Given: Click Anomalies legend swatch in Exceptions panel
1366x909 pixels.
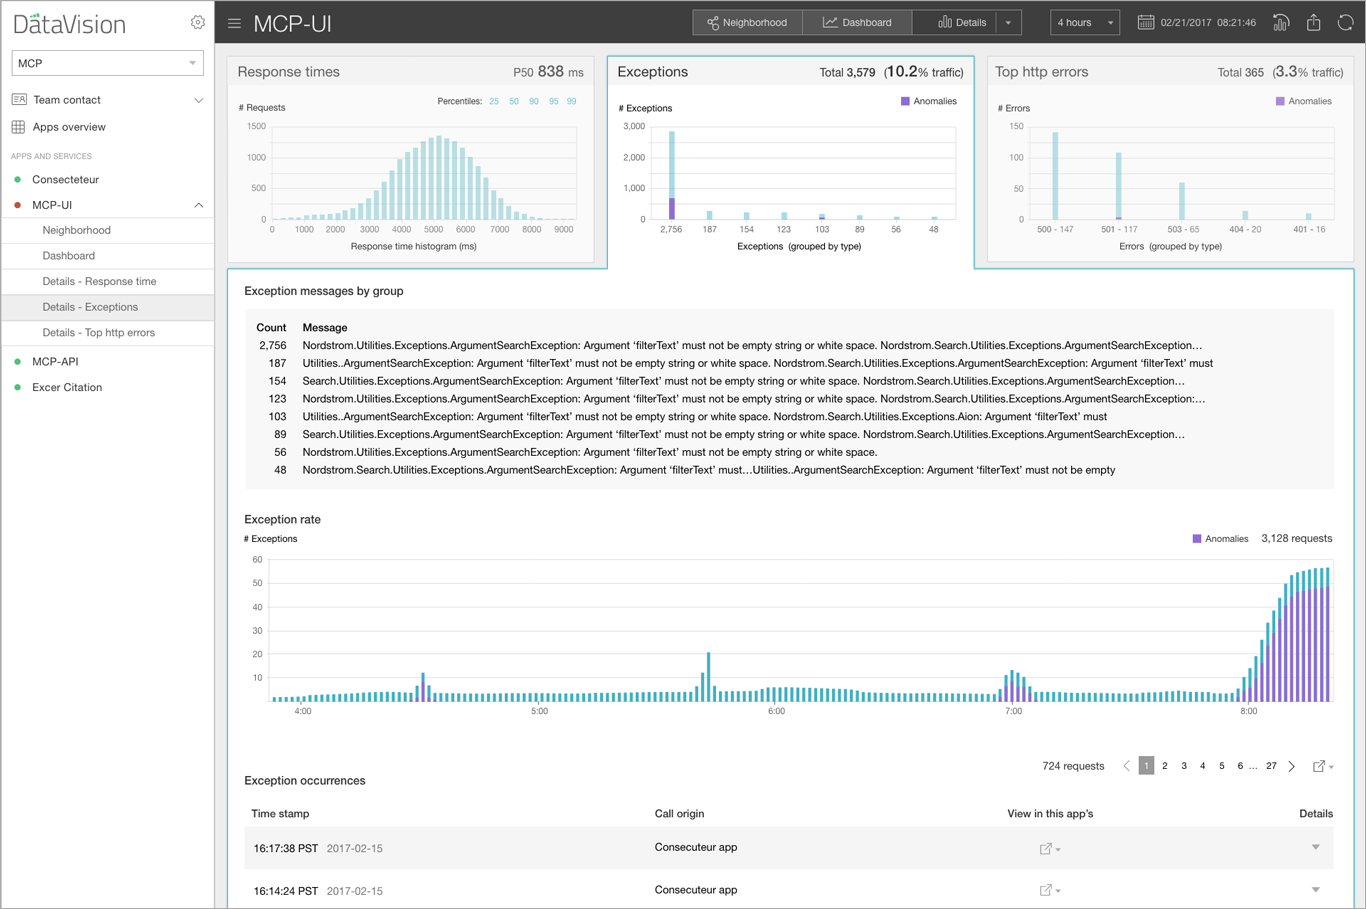Looking at the screenshot, I should [x=905, y=101].
